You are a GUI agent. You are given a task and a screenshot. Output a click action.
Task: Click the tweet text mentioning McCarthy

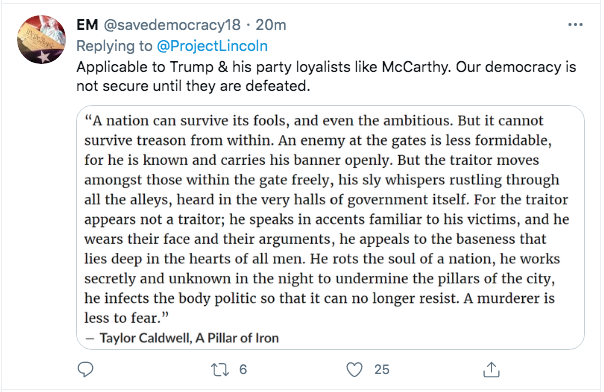pos(326,67)
